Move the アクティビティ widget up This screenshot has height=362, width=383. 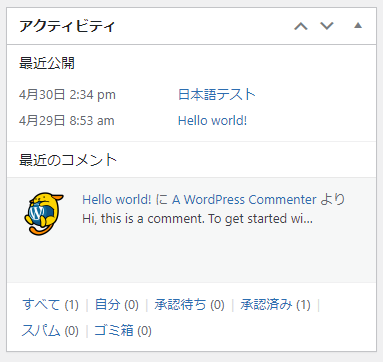coord(301,26)
